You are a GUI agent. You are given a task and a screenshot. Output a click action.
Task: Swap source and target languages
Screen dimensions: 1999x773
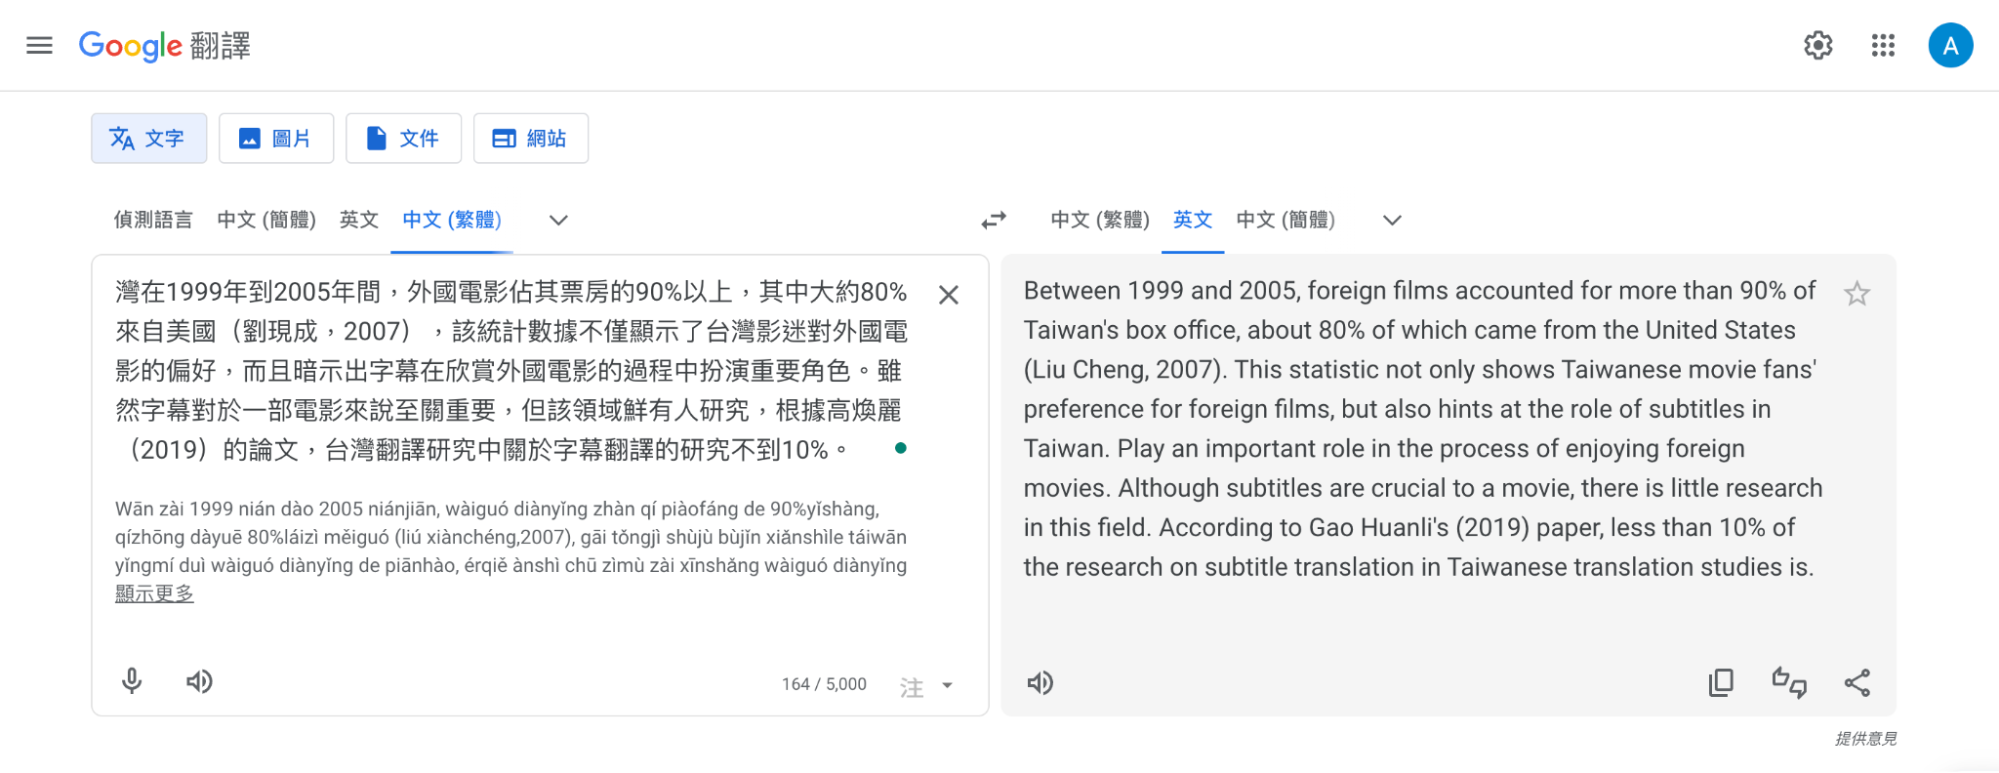[x=994, y=220]
